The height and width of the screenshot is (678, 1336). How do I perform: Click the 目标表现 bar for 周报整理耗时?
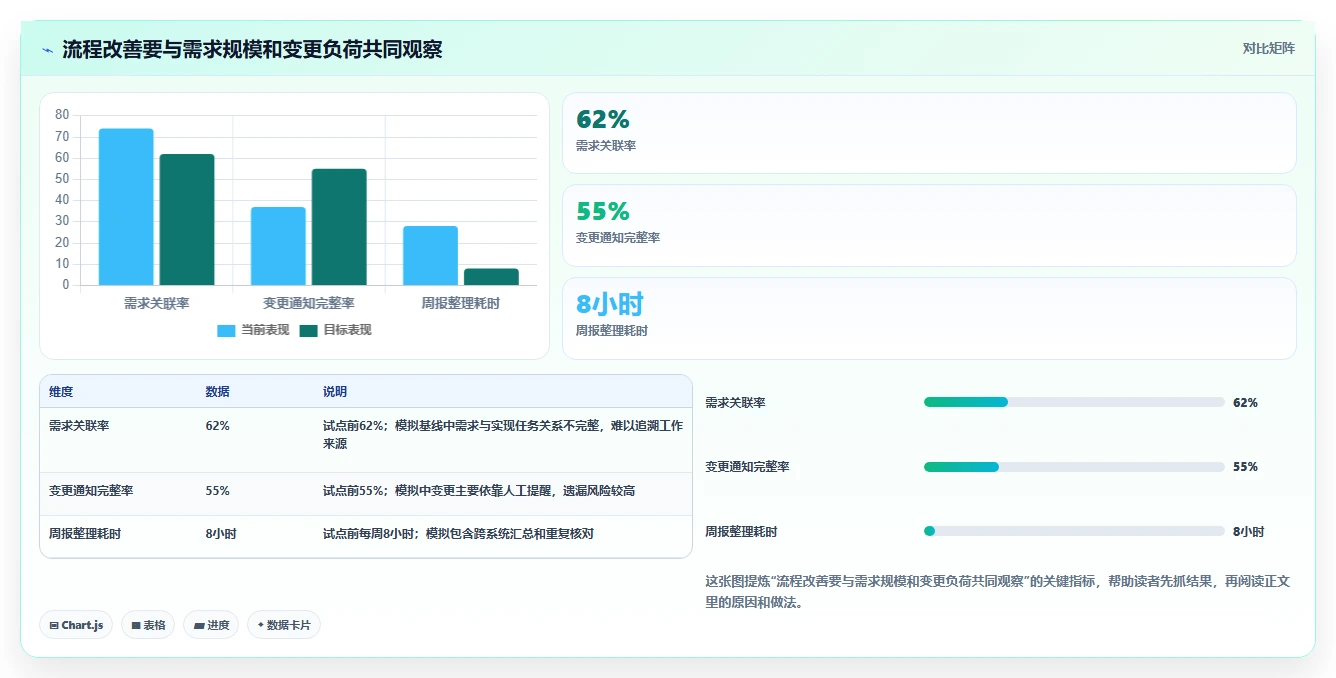(491, 277)
